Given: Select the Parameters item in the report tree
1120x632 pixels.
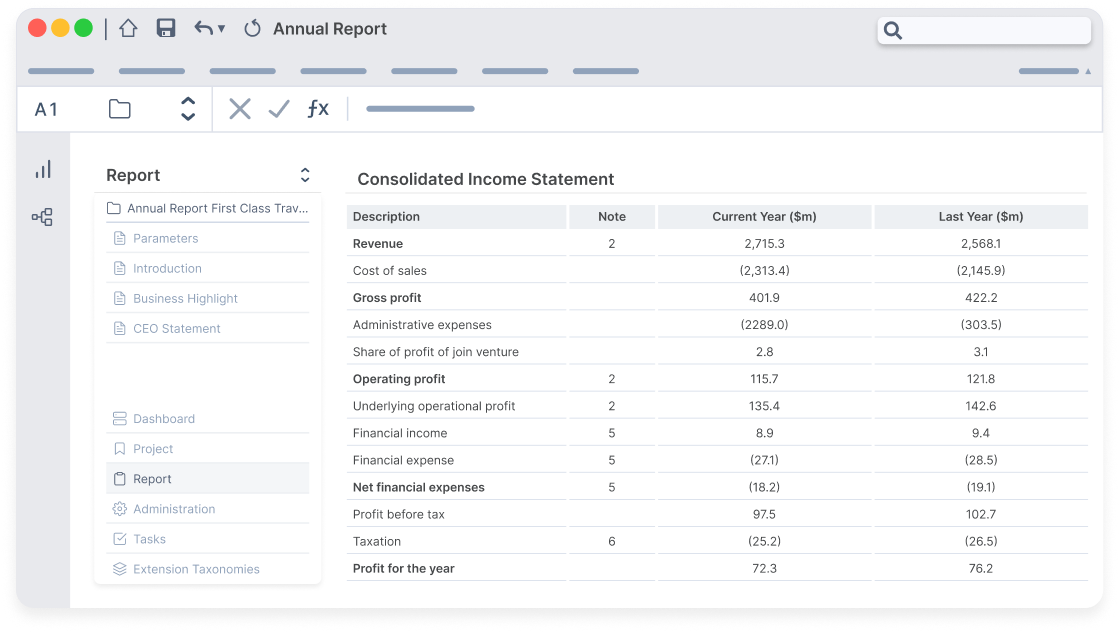Looking at the screenshot, I should click(x=168, y=238).
